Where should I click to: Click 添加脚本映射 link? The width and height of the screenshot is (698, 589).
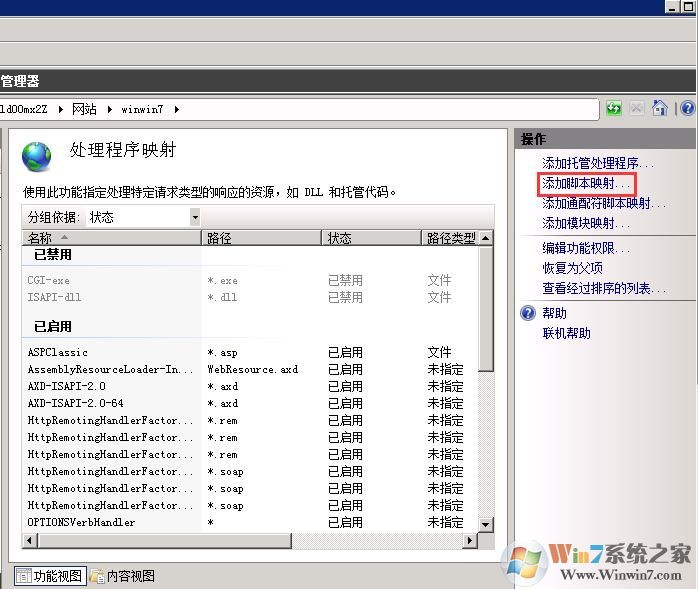click(586, 184)
